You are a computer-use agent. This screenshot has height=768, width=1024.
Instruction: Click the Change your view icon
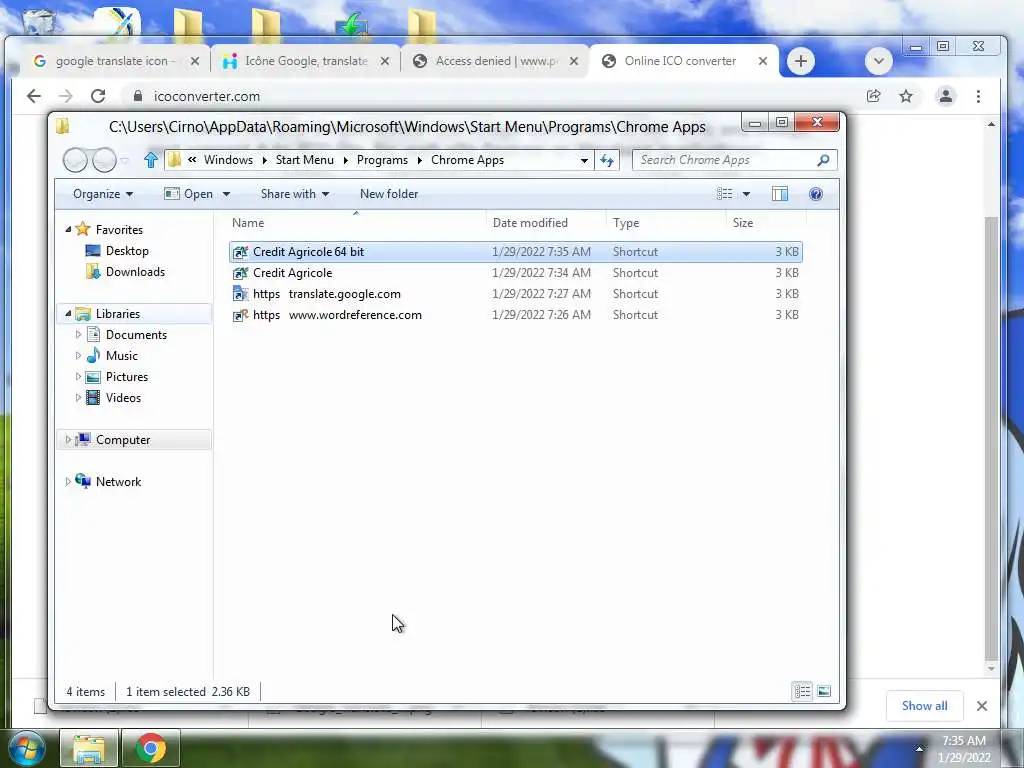pyautogui.click(x=724, y=194)
